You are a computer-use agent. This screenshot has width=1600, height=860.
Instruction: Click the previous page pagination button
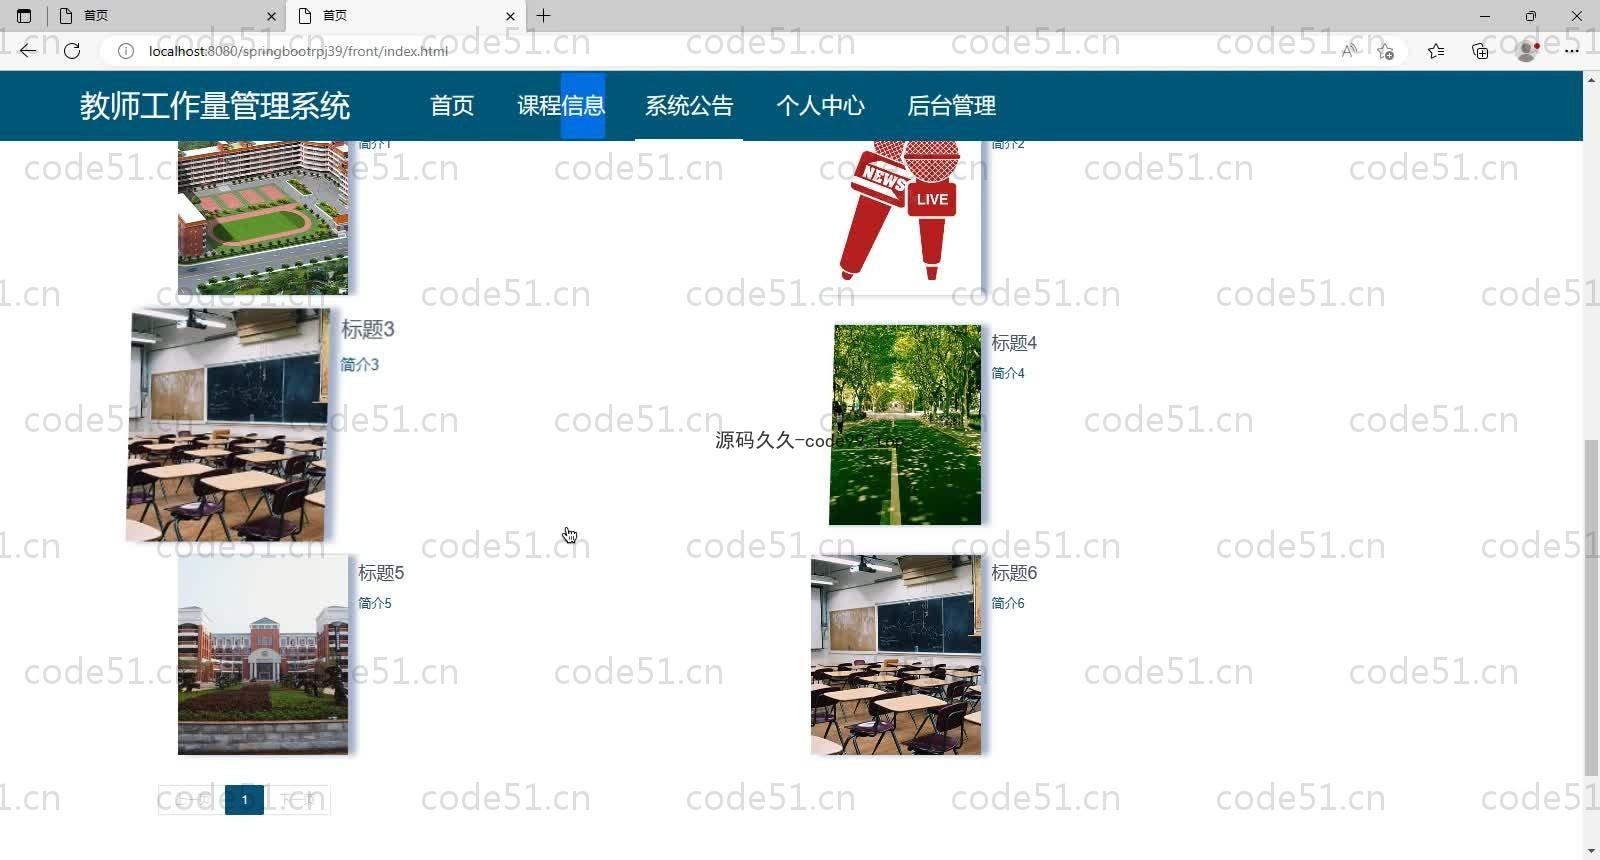(191, 800)
